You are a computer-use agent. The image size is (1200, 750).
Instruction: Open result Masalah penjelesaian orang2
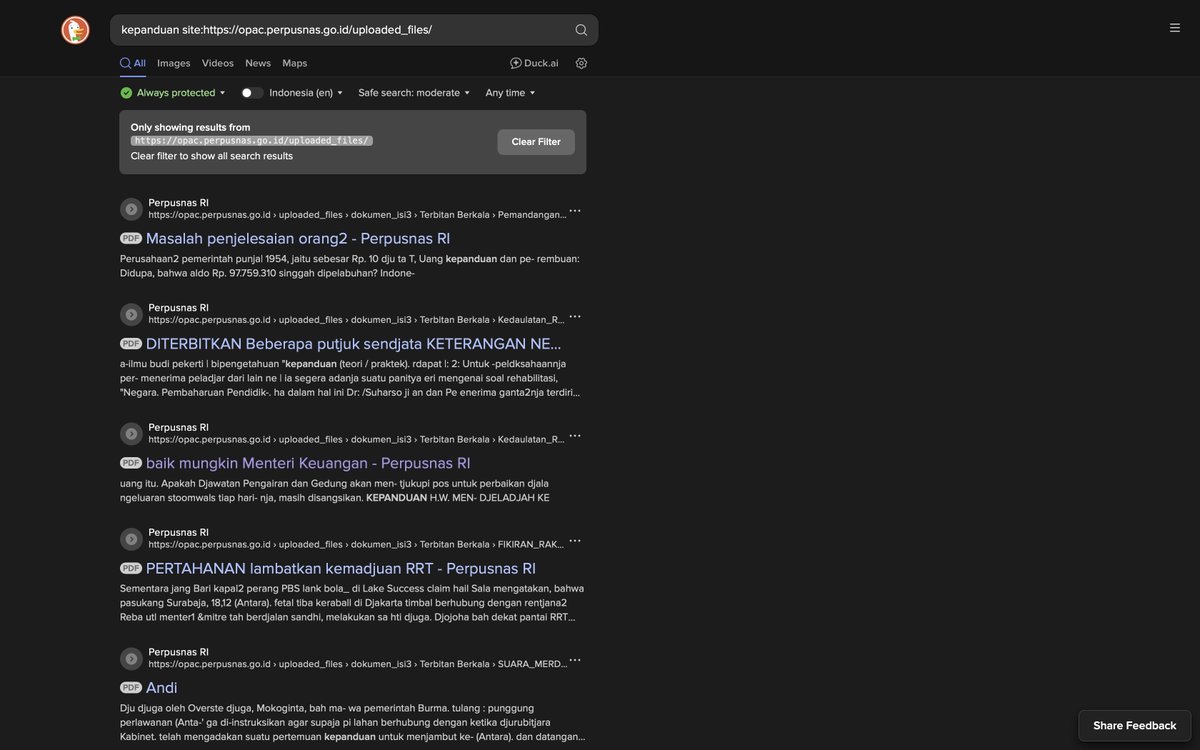pyautogui.click(x=298, y=238)
